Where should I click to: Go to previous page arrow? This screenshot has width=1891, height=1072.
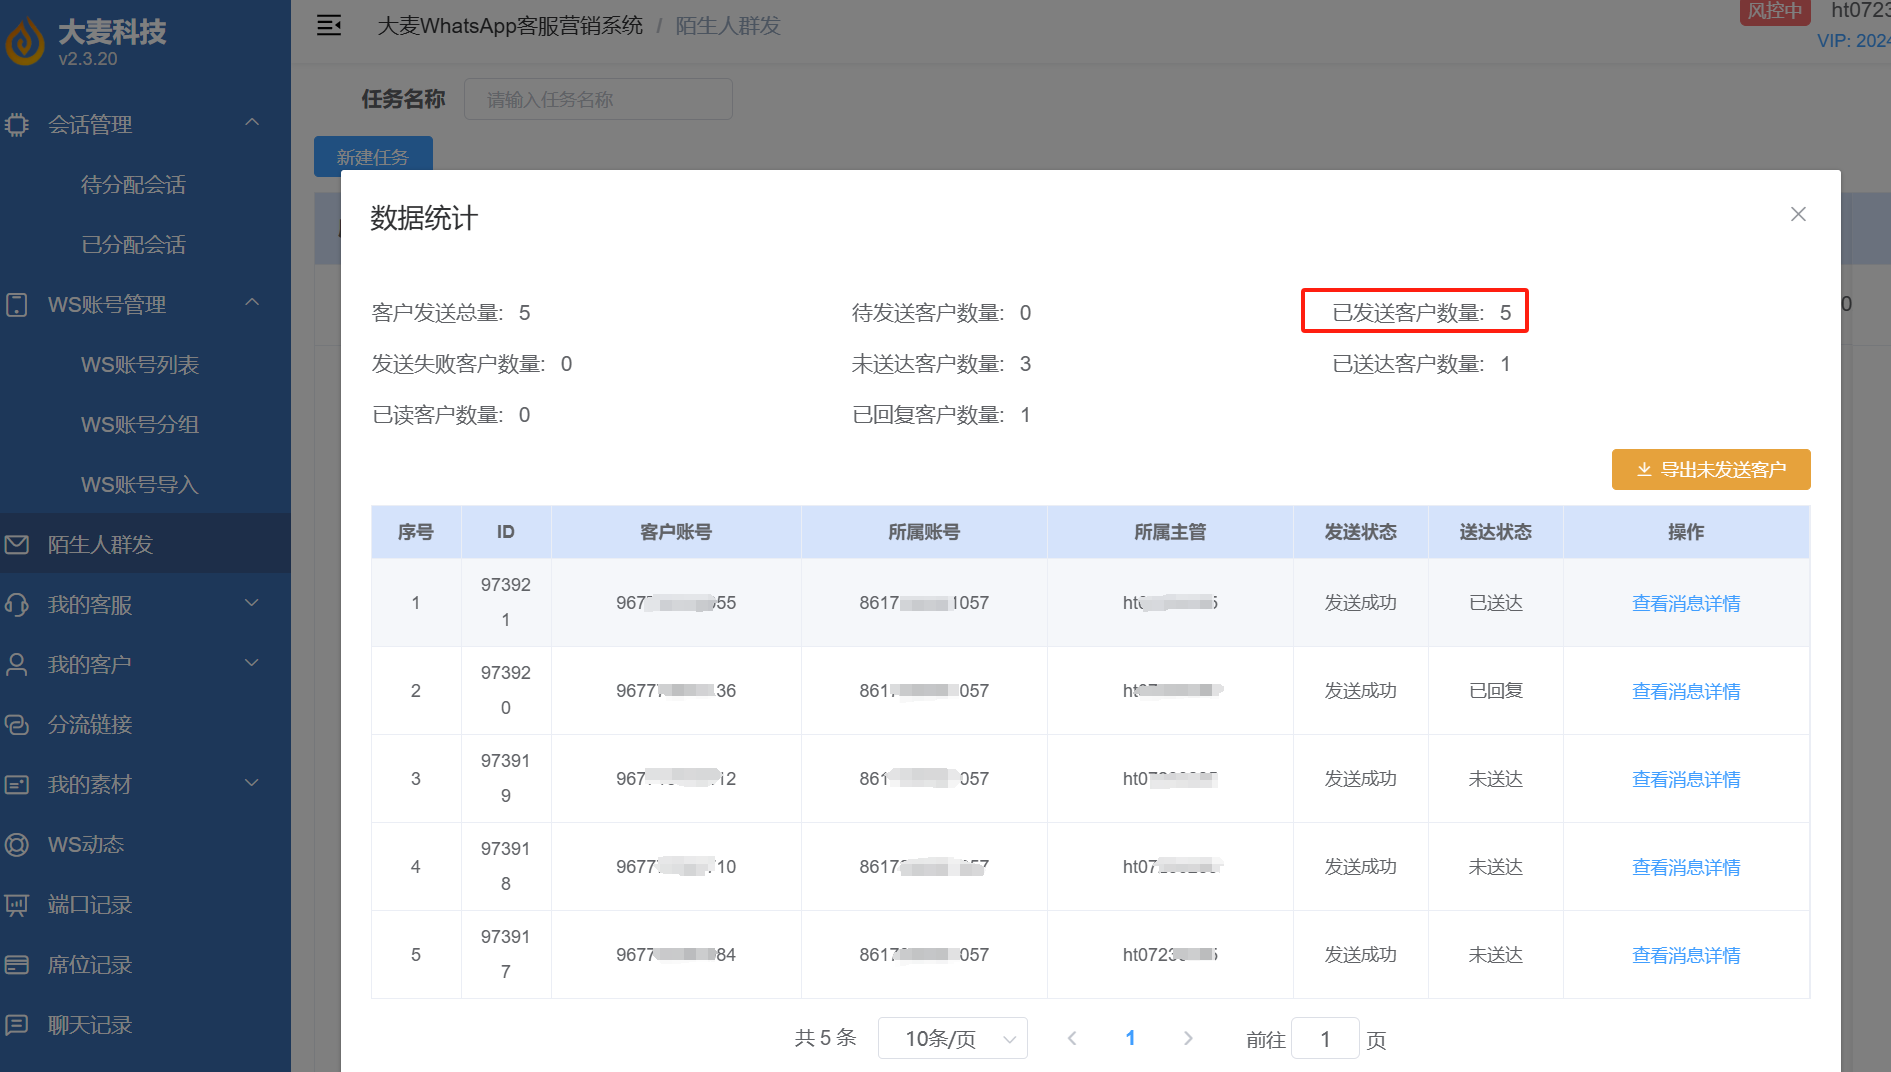tap(1072, 1038)
